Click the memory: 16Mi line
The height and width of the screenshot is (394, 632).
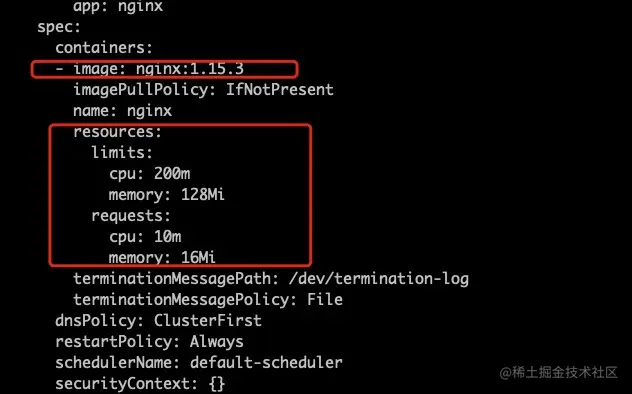[162, 257]
